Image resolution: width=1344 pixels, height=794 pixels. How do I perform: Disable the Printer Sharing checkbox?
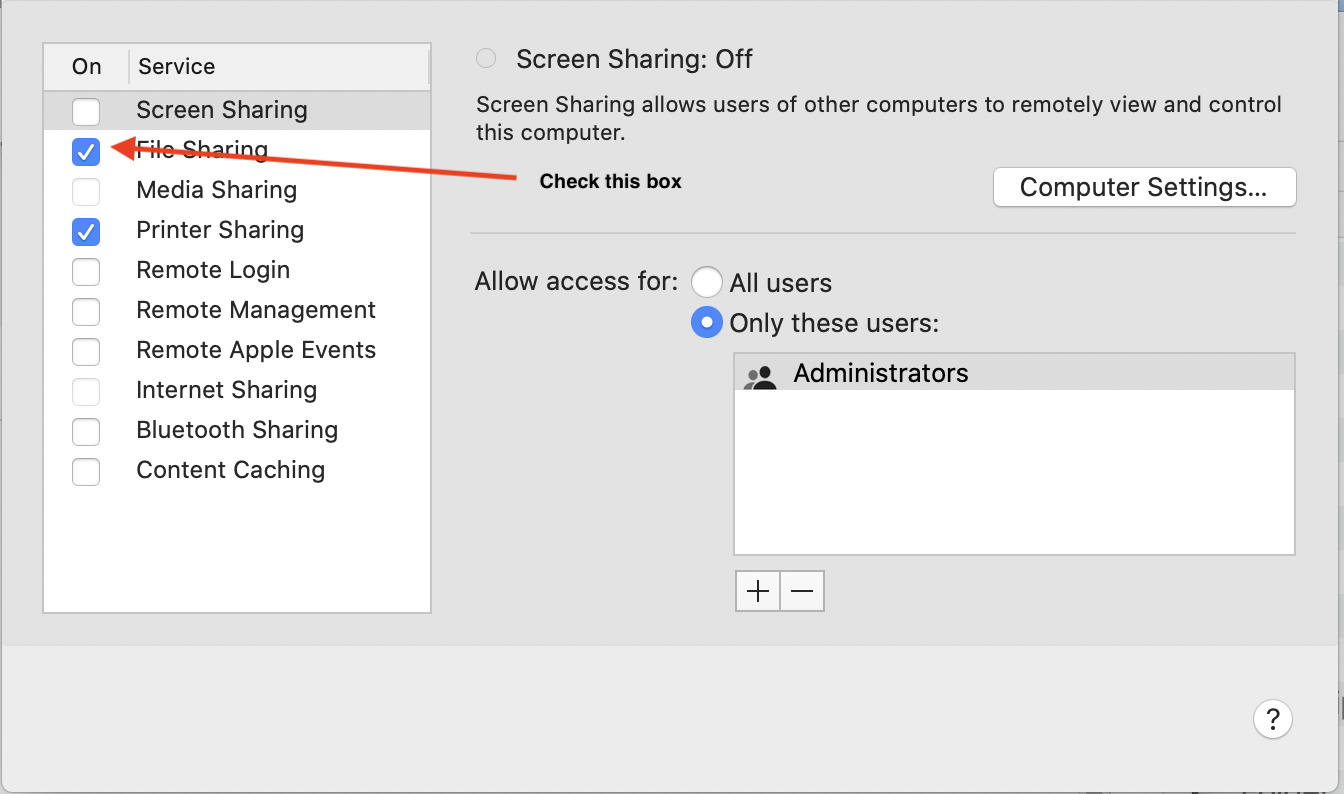[86, 231]
